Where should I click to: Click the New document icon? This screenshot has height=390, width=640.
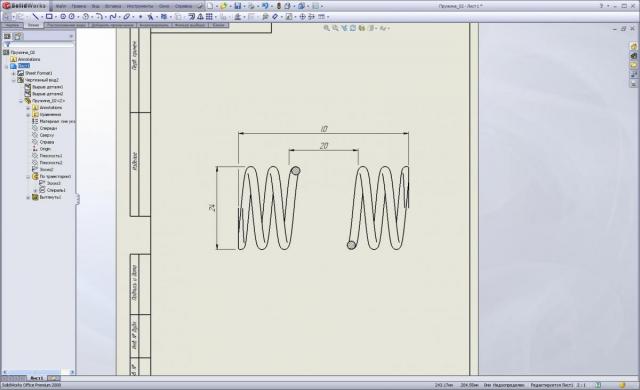[210, 6]
